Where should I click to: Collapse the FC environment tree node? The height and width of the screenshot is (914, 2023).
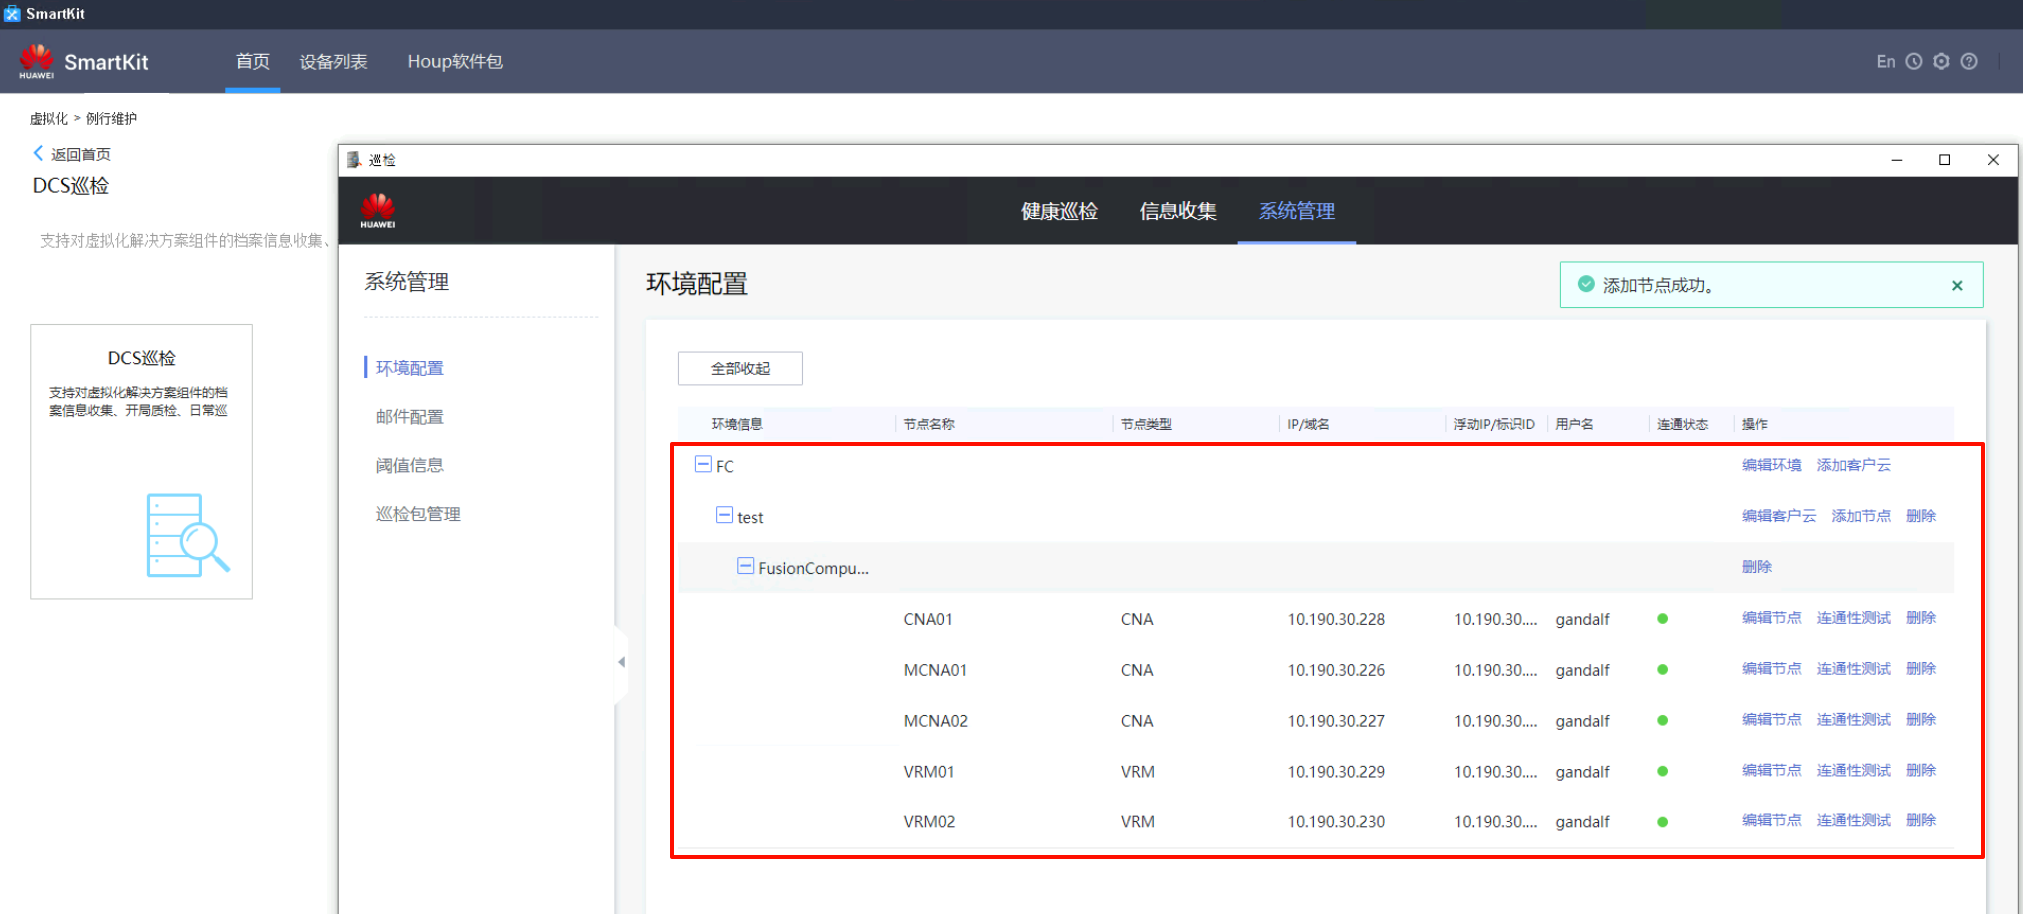click(703, 465)
